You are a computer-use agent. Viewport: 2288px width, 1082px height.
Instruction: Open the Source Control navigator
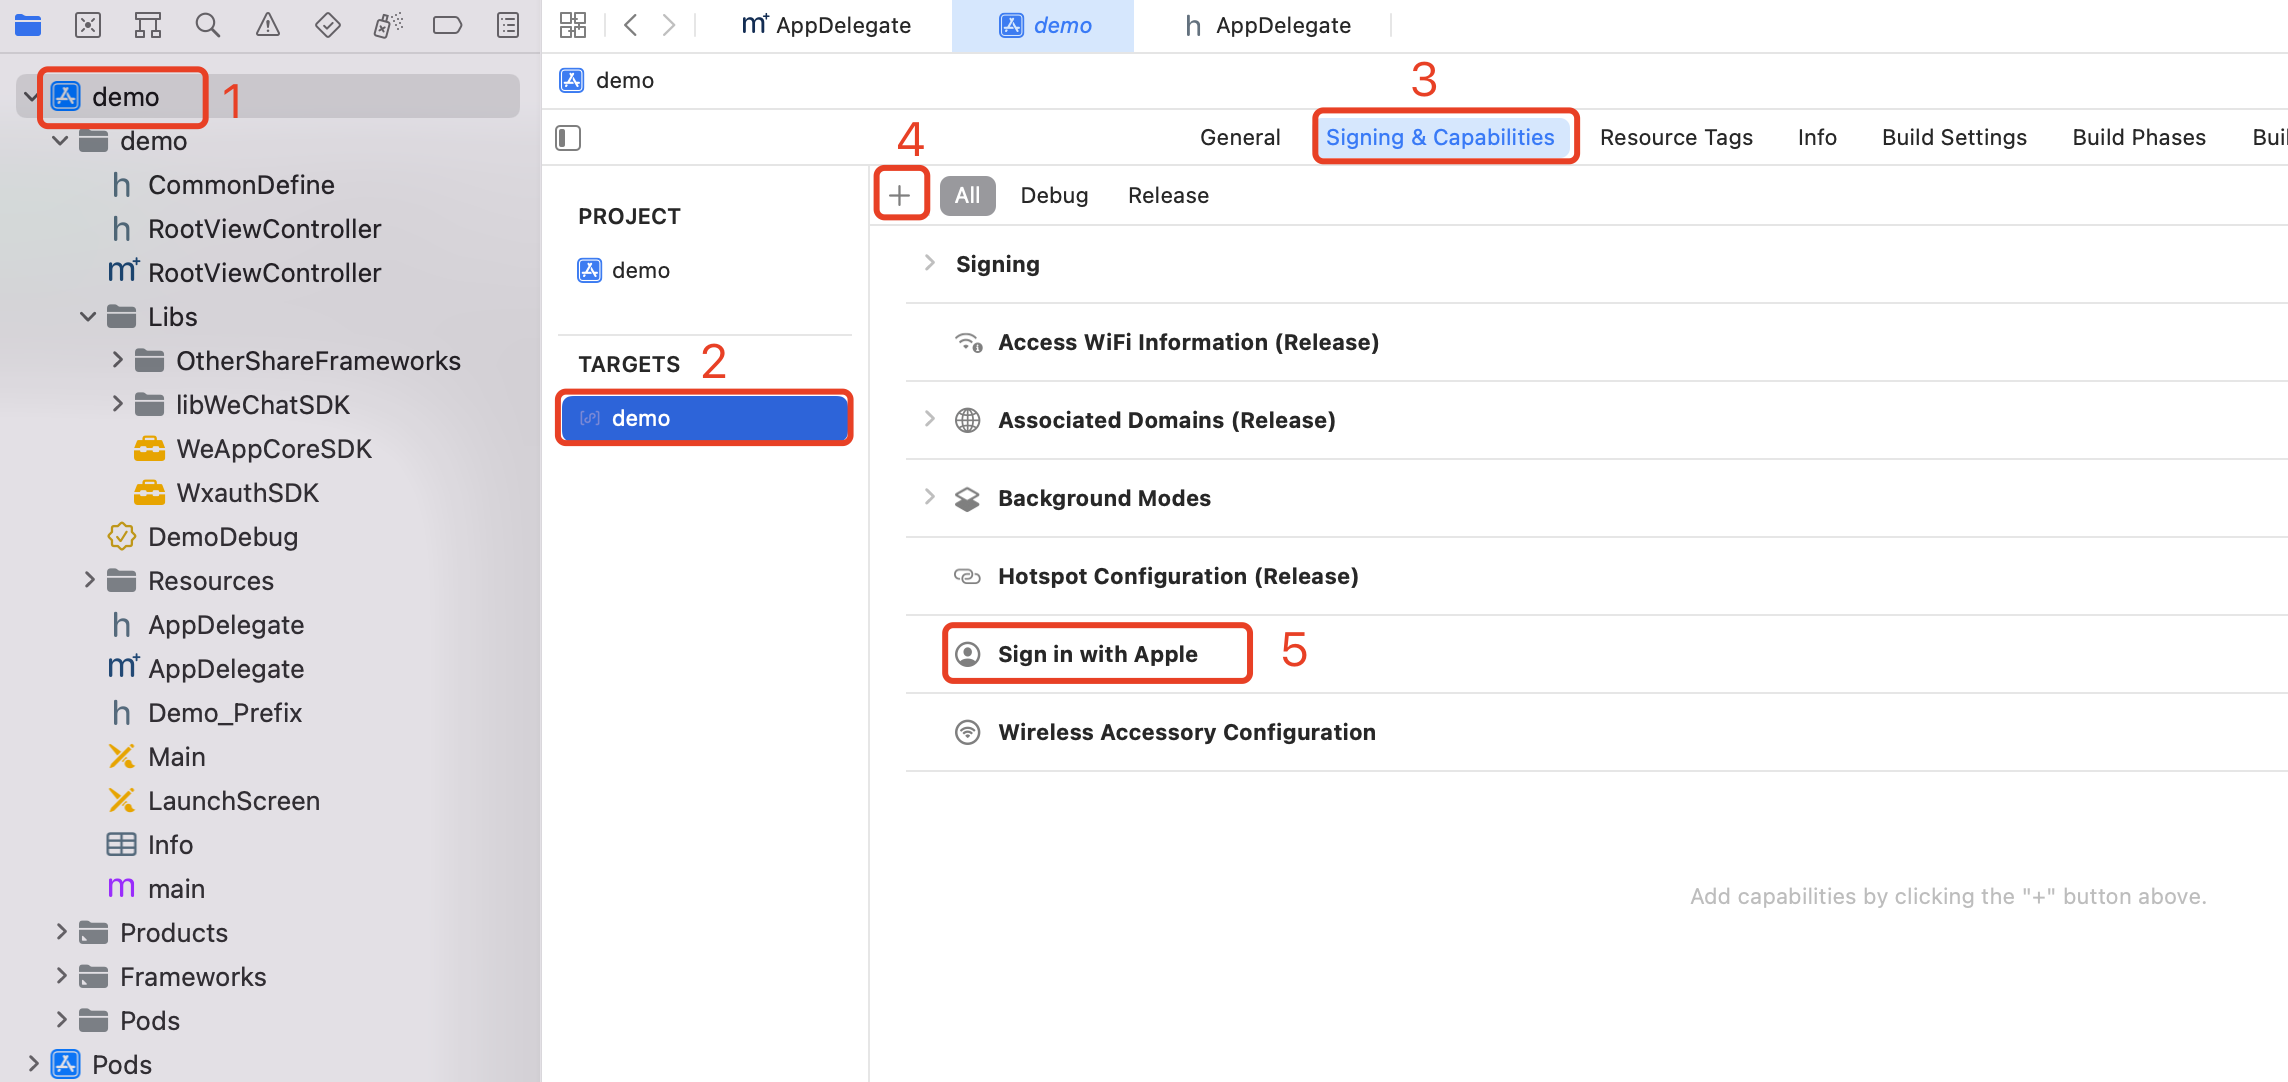(88, 25)
